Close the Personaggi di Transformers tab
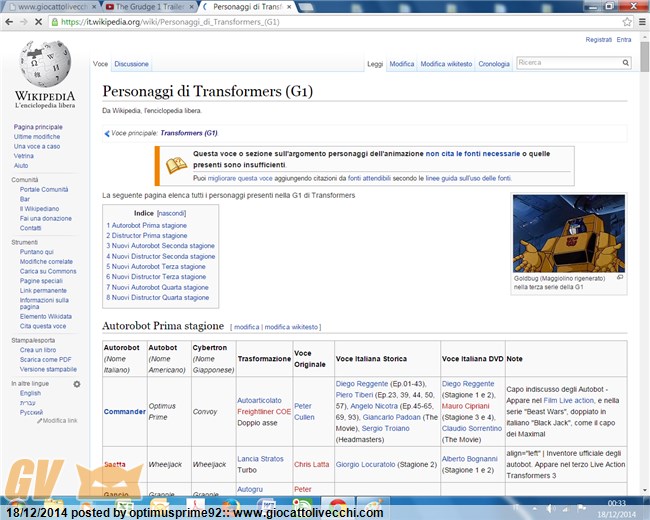 click(x=289, y=7)
